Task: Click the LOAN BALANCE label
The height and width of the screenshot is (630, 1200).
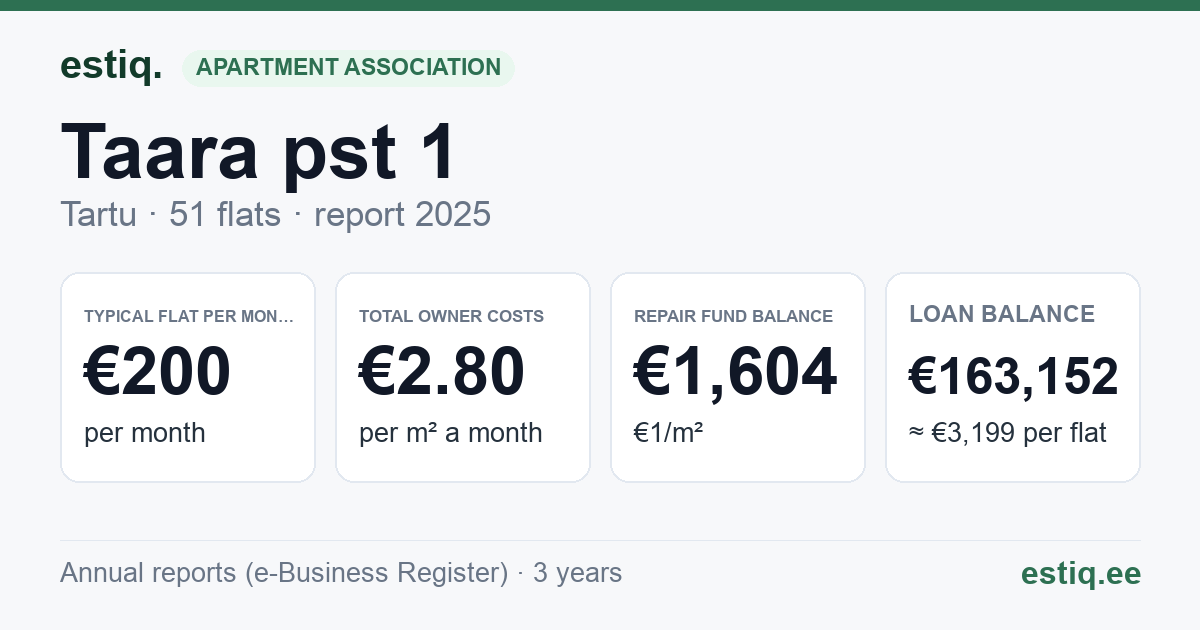Action: (1002, 314)
